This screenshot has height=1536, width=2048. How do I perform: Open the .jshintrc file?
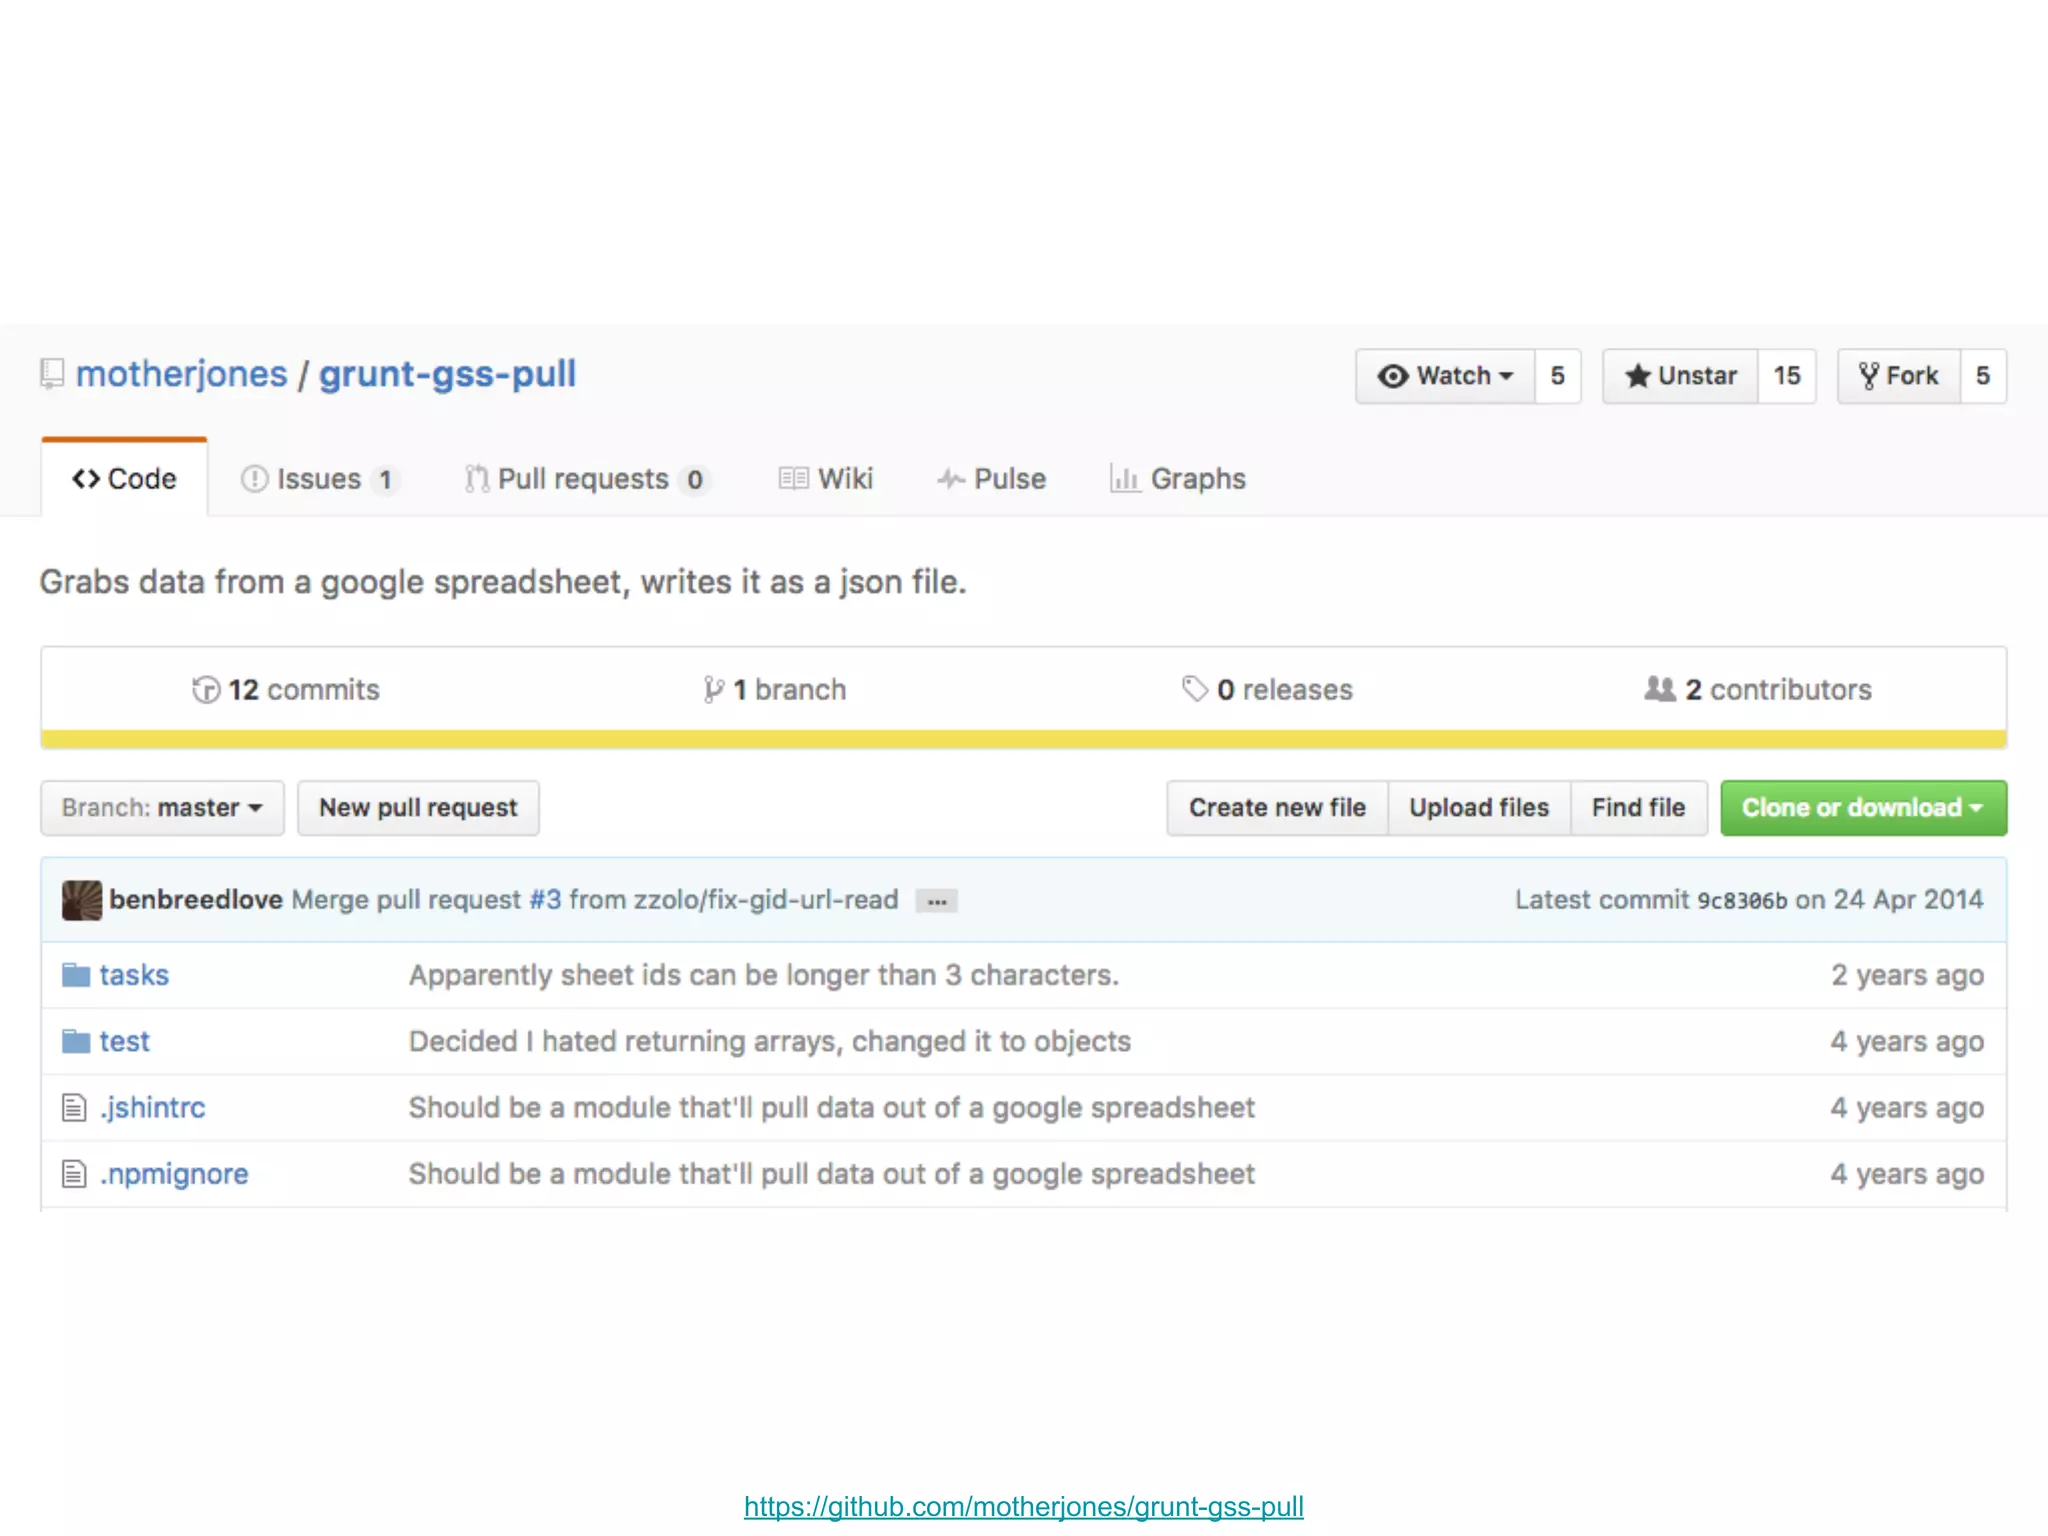152,1108
